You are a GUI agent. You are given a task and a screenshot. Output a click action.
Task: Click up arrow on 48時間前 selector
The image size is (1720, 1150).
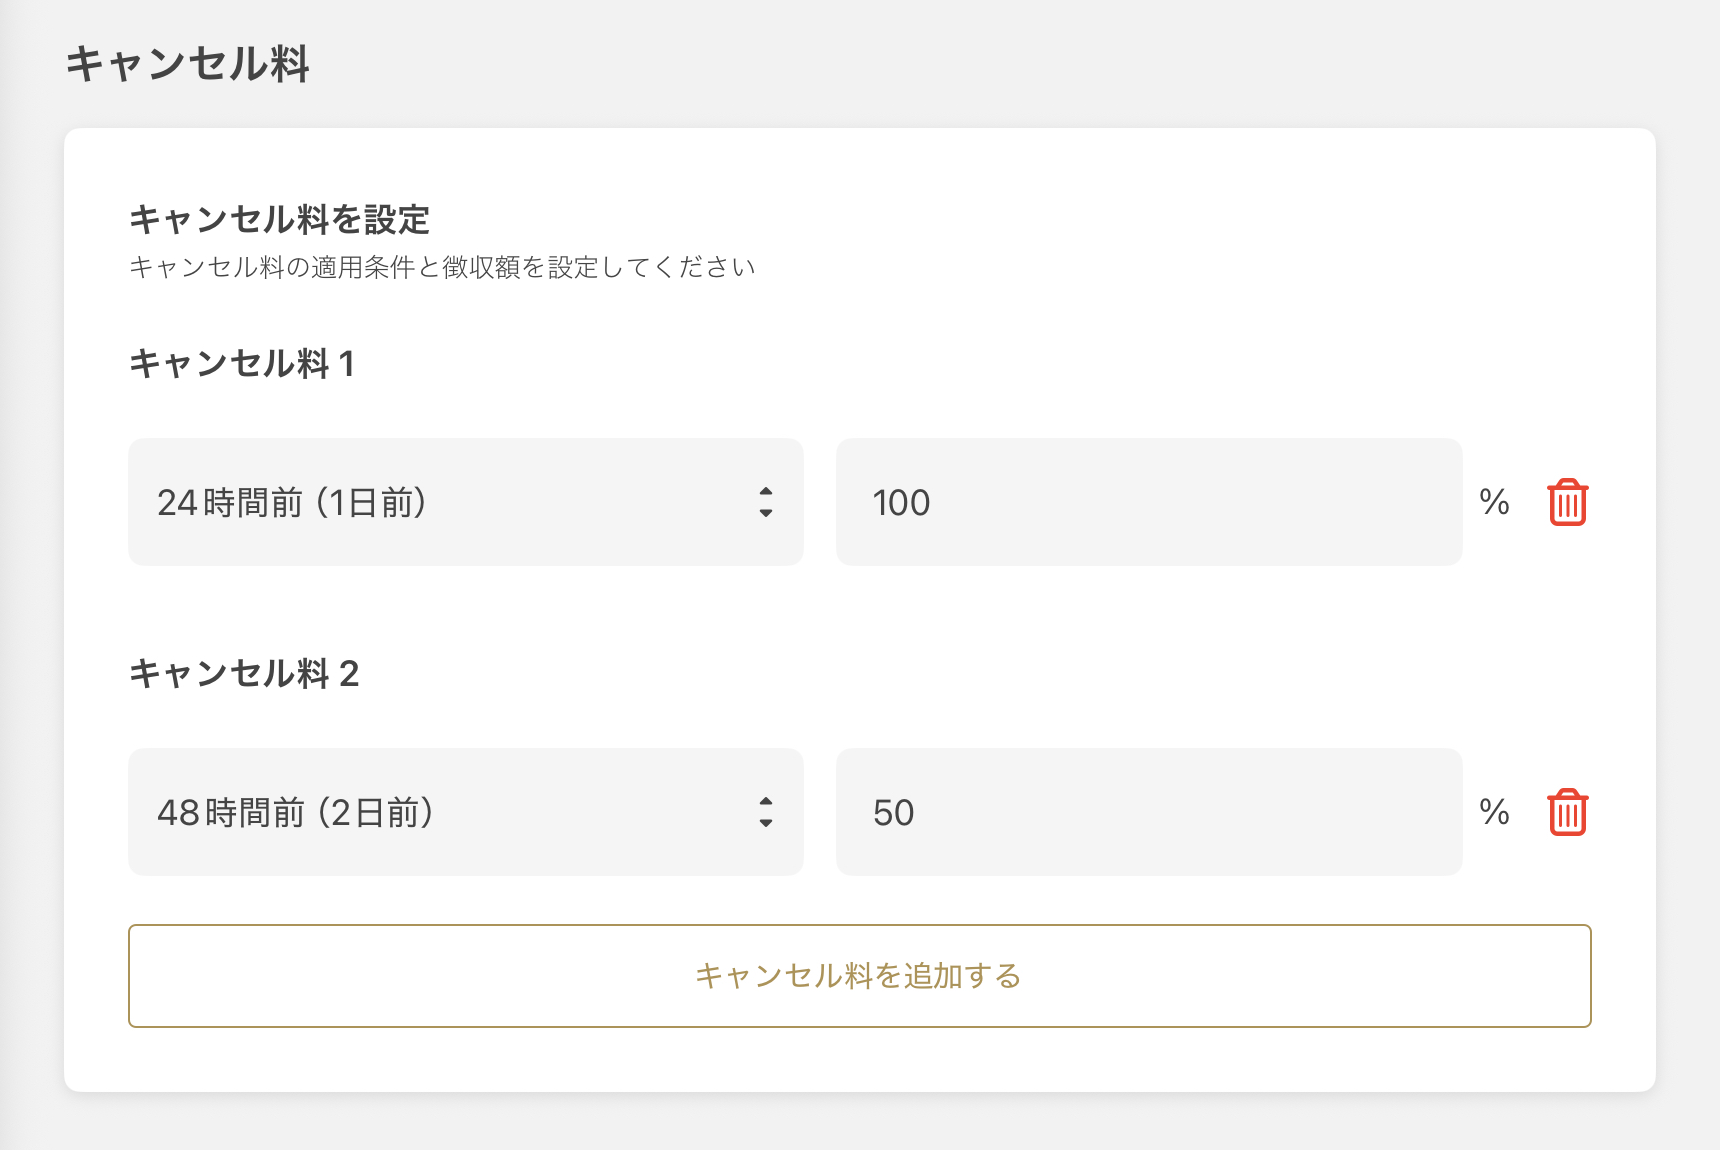pyautogui.click(x=766, y=801)
